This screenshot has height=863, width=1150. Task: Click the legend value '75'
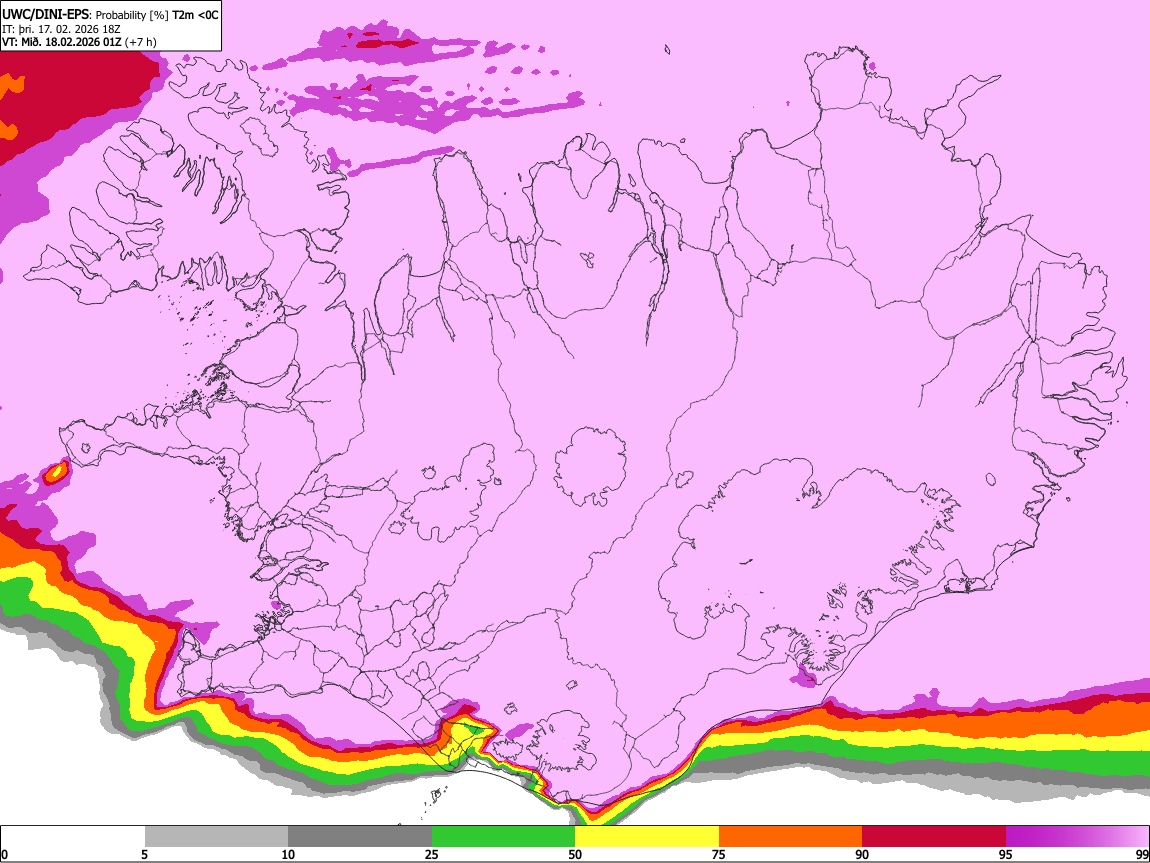point(719,854)
